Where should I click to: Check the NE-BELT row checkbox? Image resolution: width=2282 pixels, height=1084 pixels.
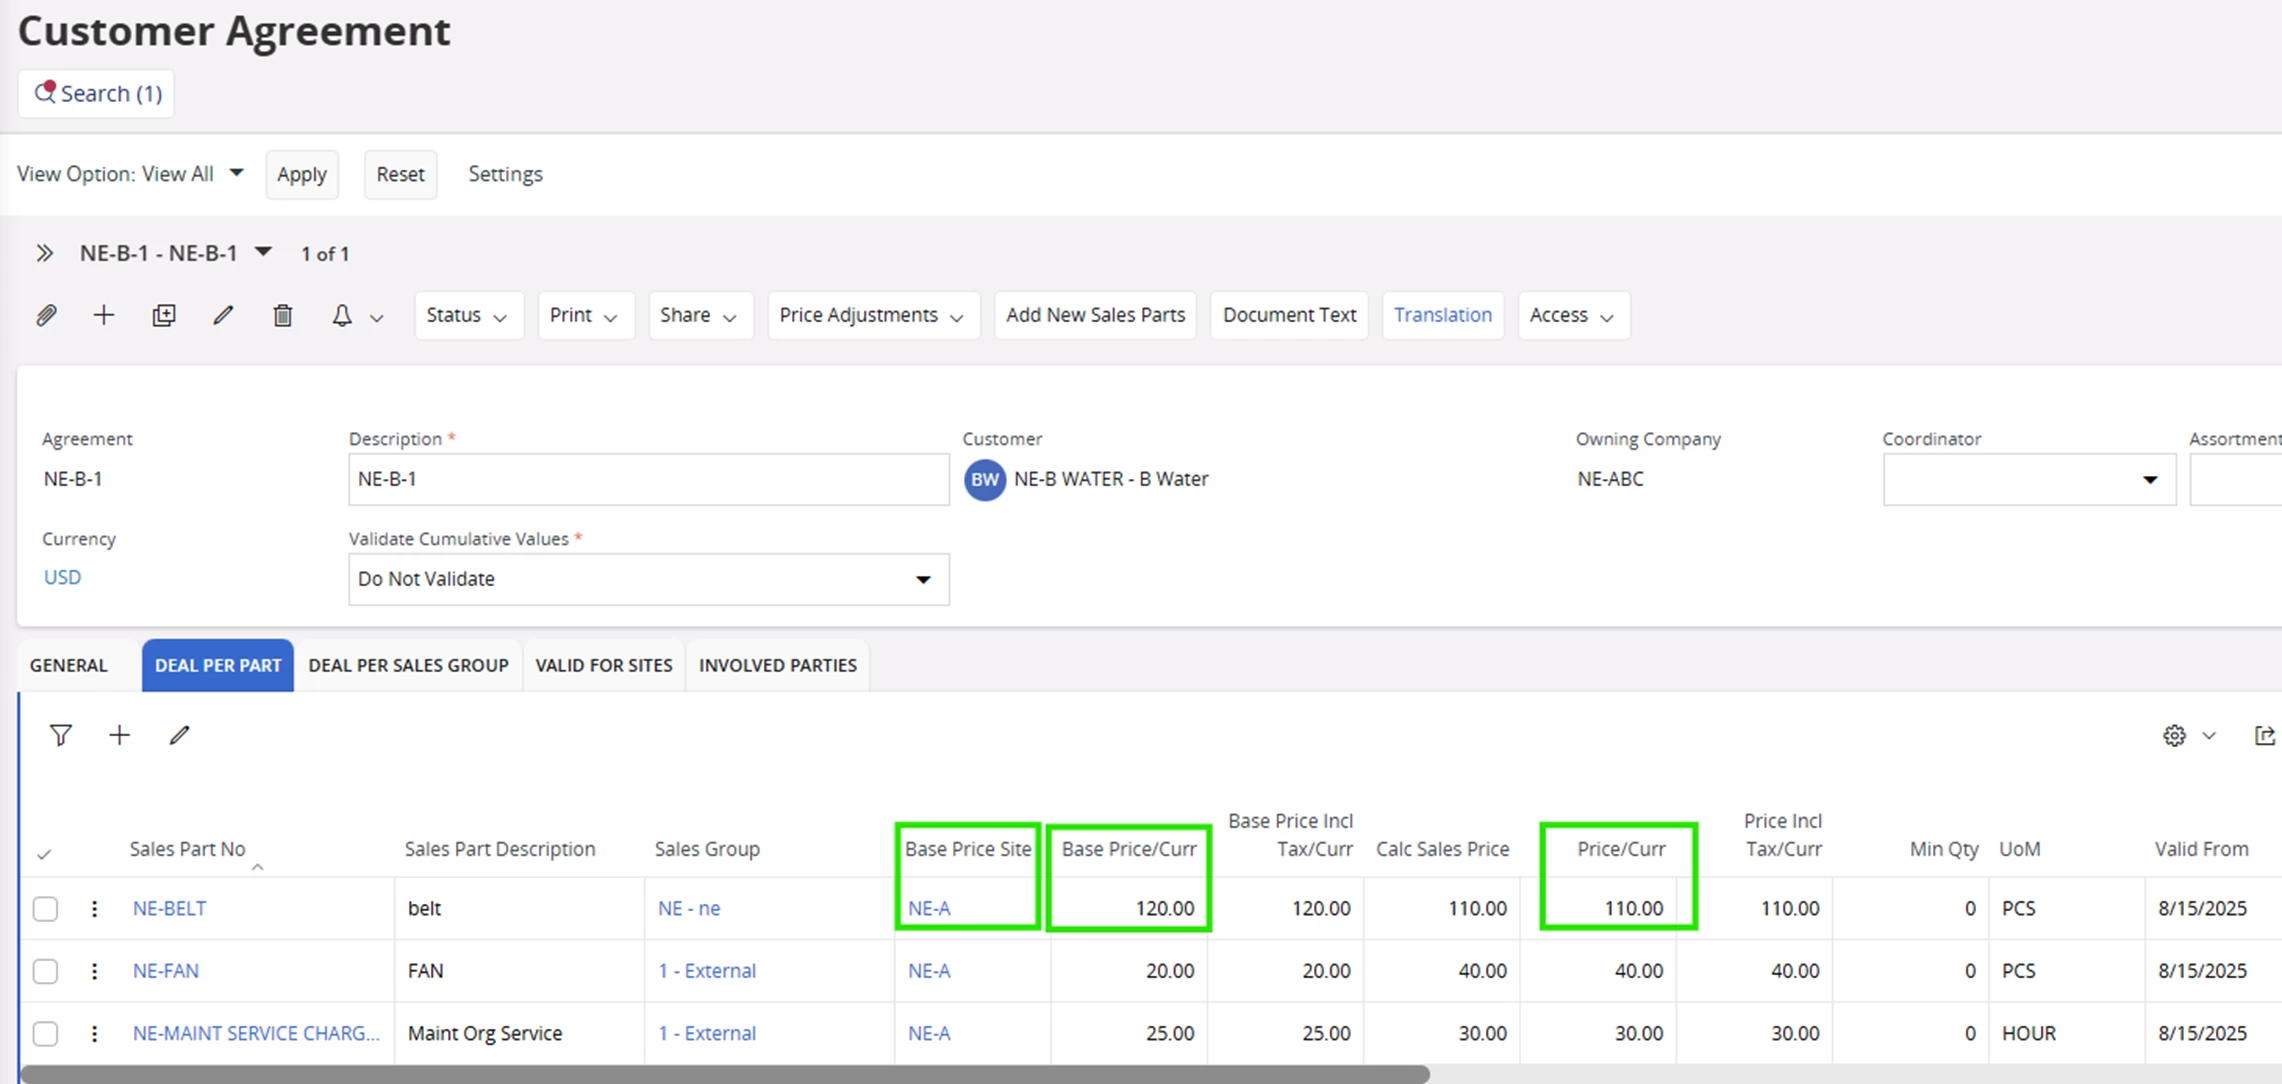(45, 909)
